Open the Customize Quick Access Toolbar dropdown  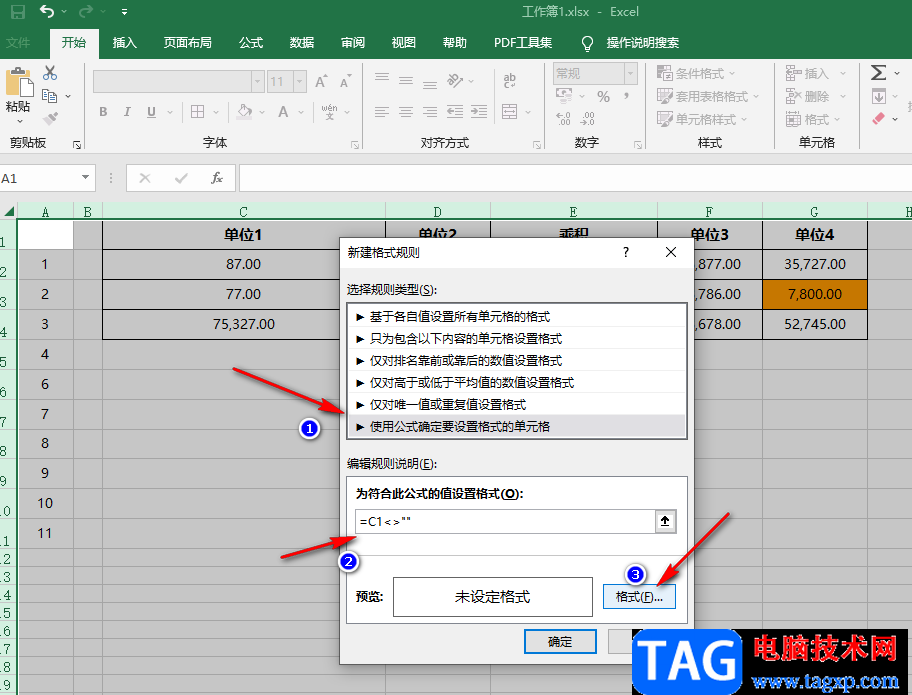(x=124, y=12)
